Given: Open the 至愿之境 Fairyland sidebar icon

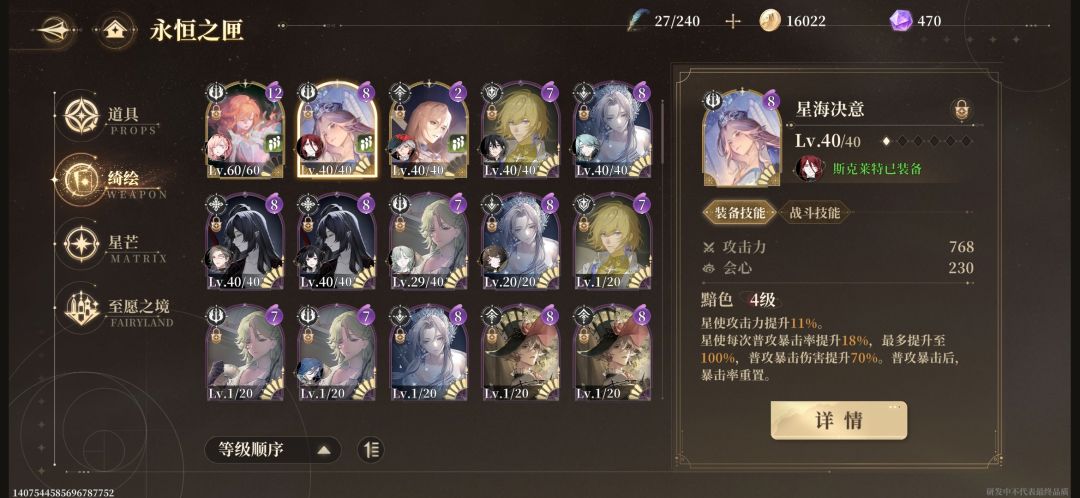Looking at the screenshot, I should [83, 308].
